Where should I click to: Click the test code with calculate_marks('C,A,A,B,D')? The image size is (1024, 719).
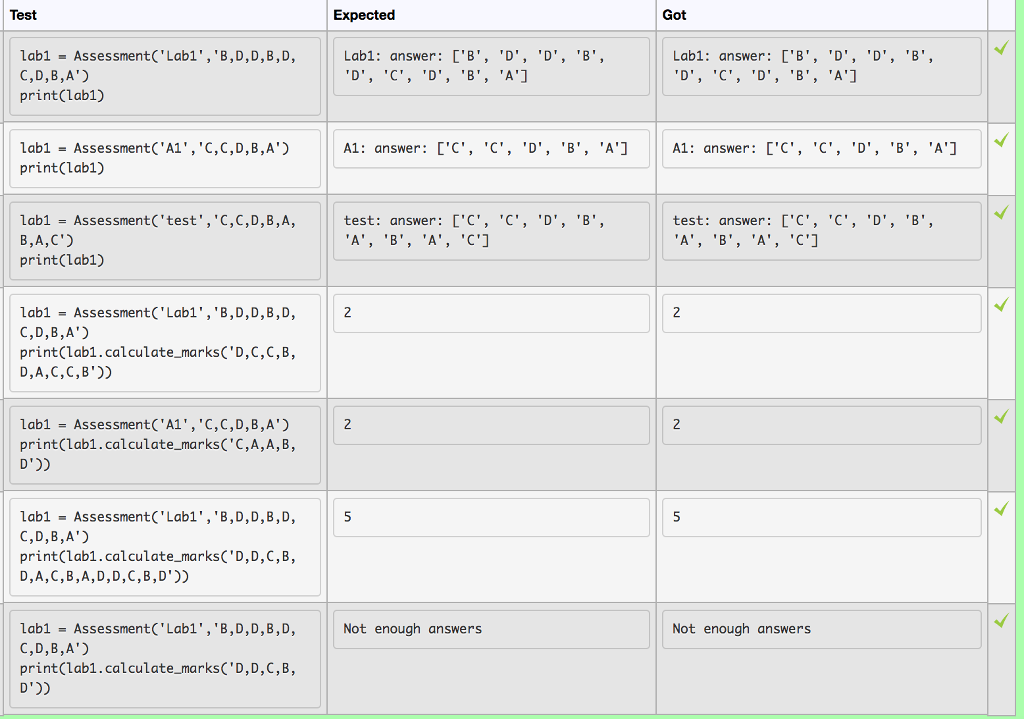[x=165, y=445]
